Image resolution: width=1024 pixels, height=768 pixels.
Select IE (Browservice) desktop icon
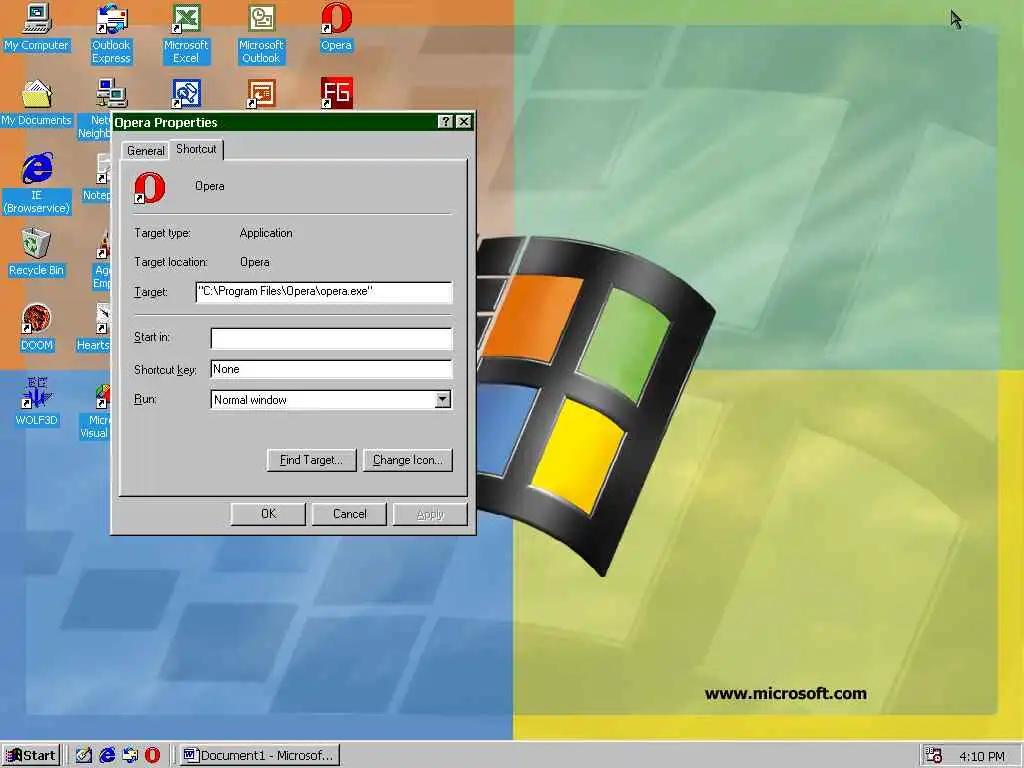tap(37, 183)
